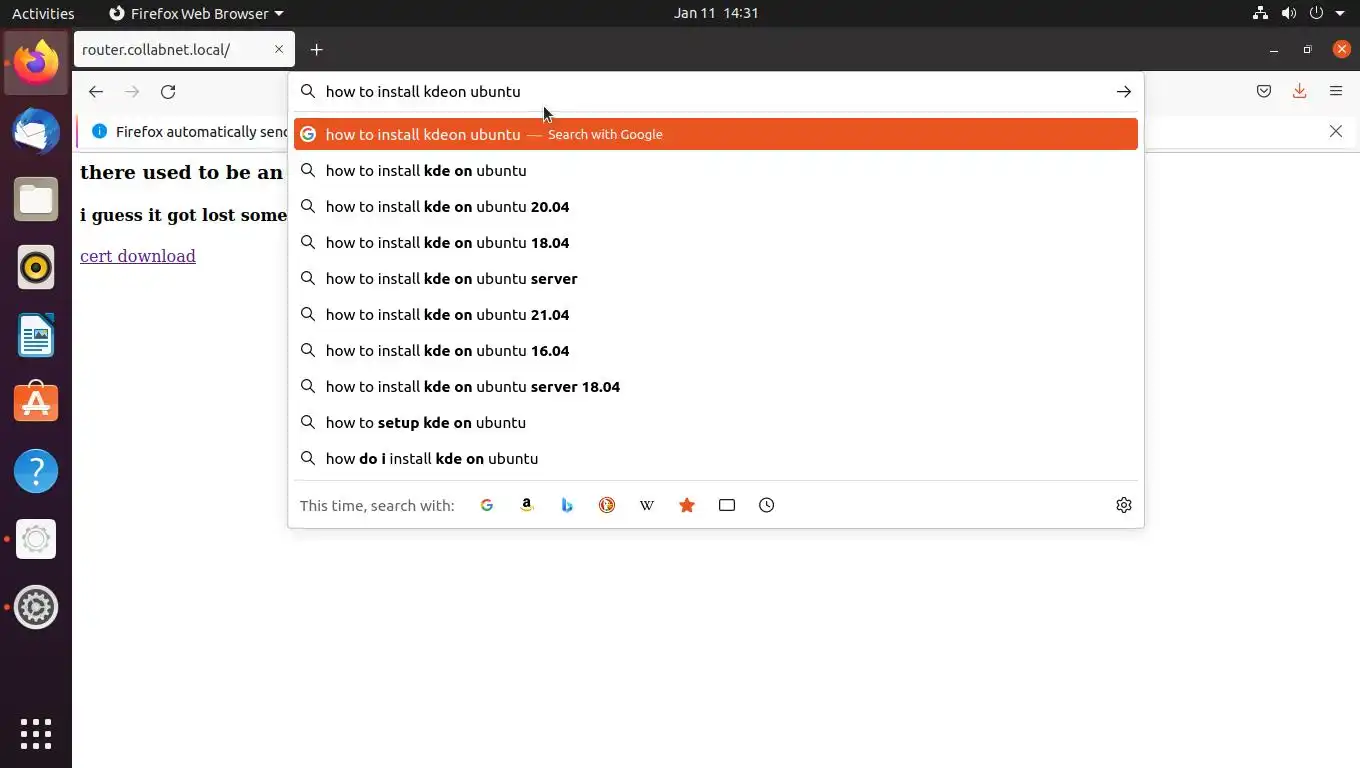1360x768 pixels.
Task: Close the router.collabnet.local tab
Action: tap(279, 49)
